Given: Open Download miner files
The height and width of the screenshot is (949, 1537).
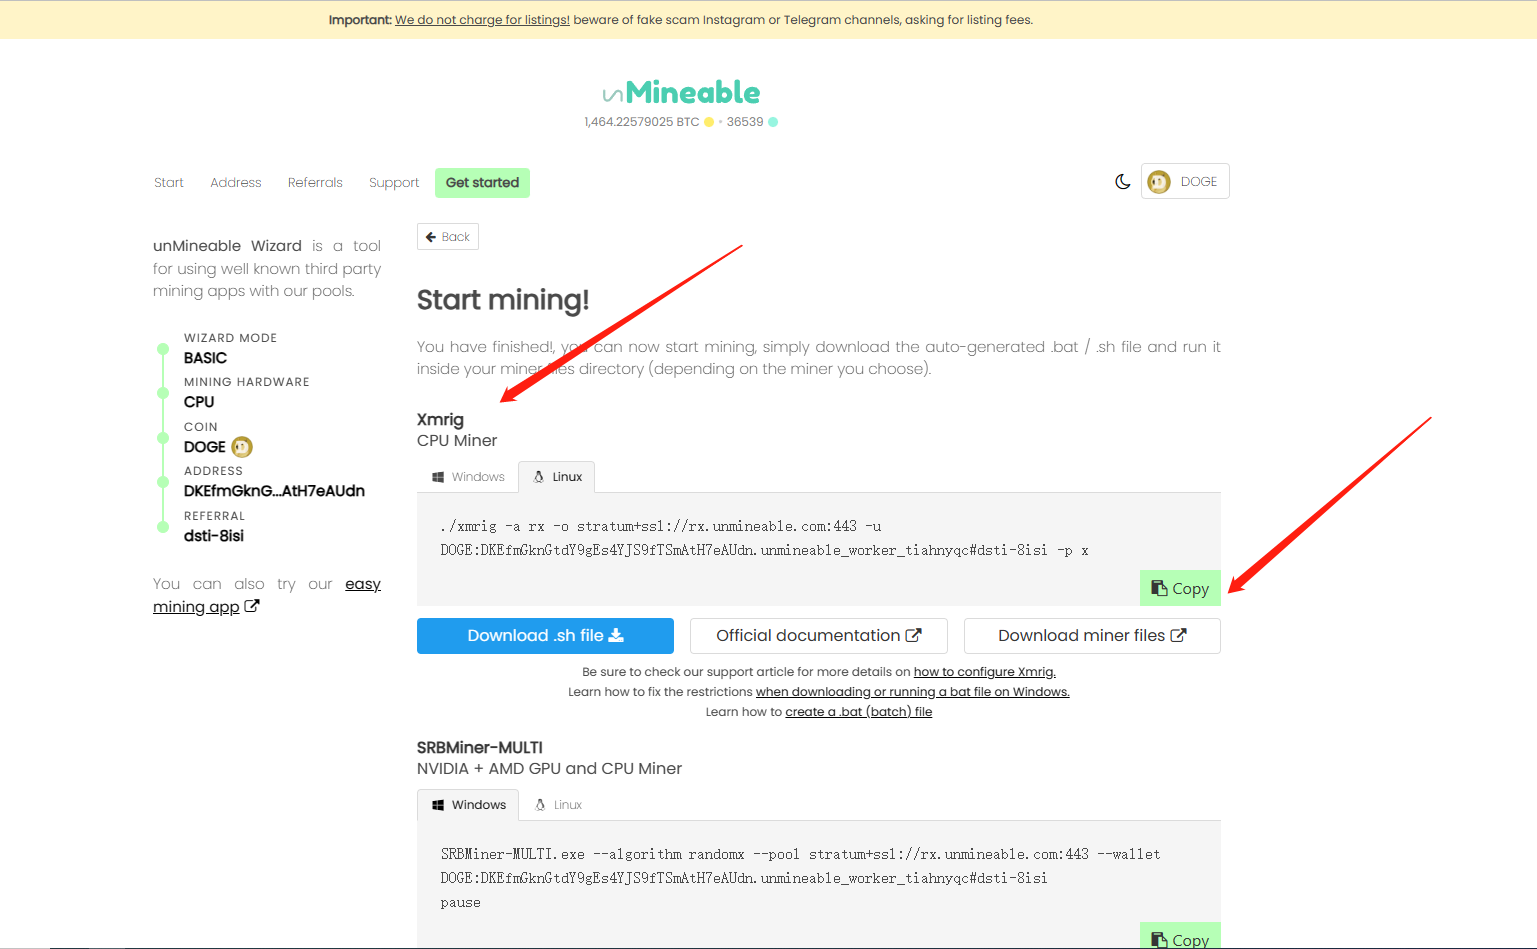Looking at the screenshot, I should tap(1092, 636).
